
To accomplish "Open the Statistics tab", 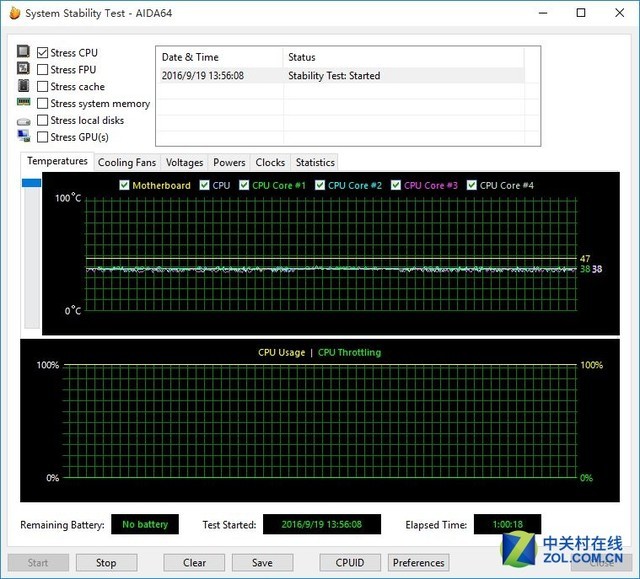I will click(315, 162).
